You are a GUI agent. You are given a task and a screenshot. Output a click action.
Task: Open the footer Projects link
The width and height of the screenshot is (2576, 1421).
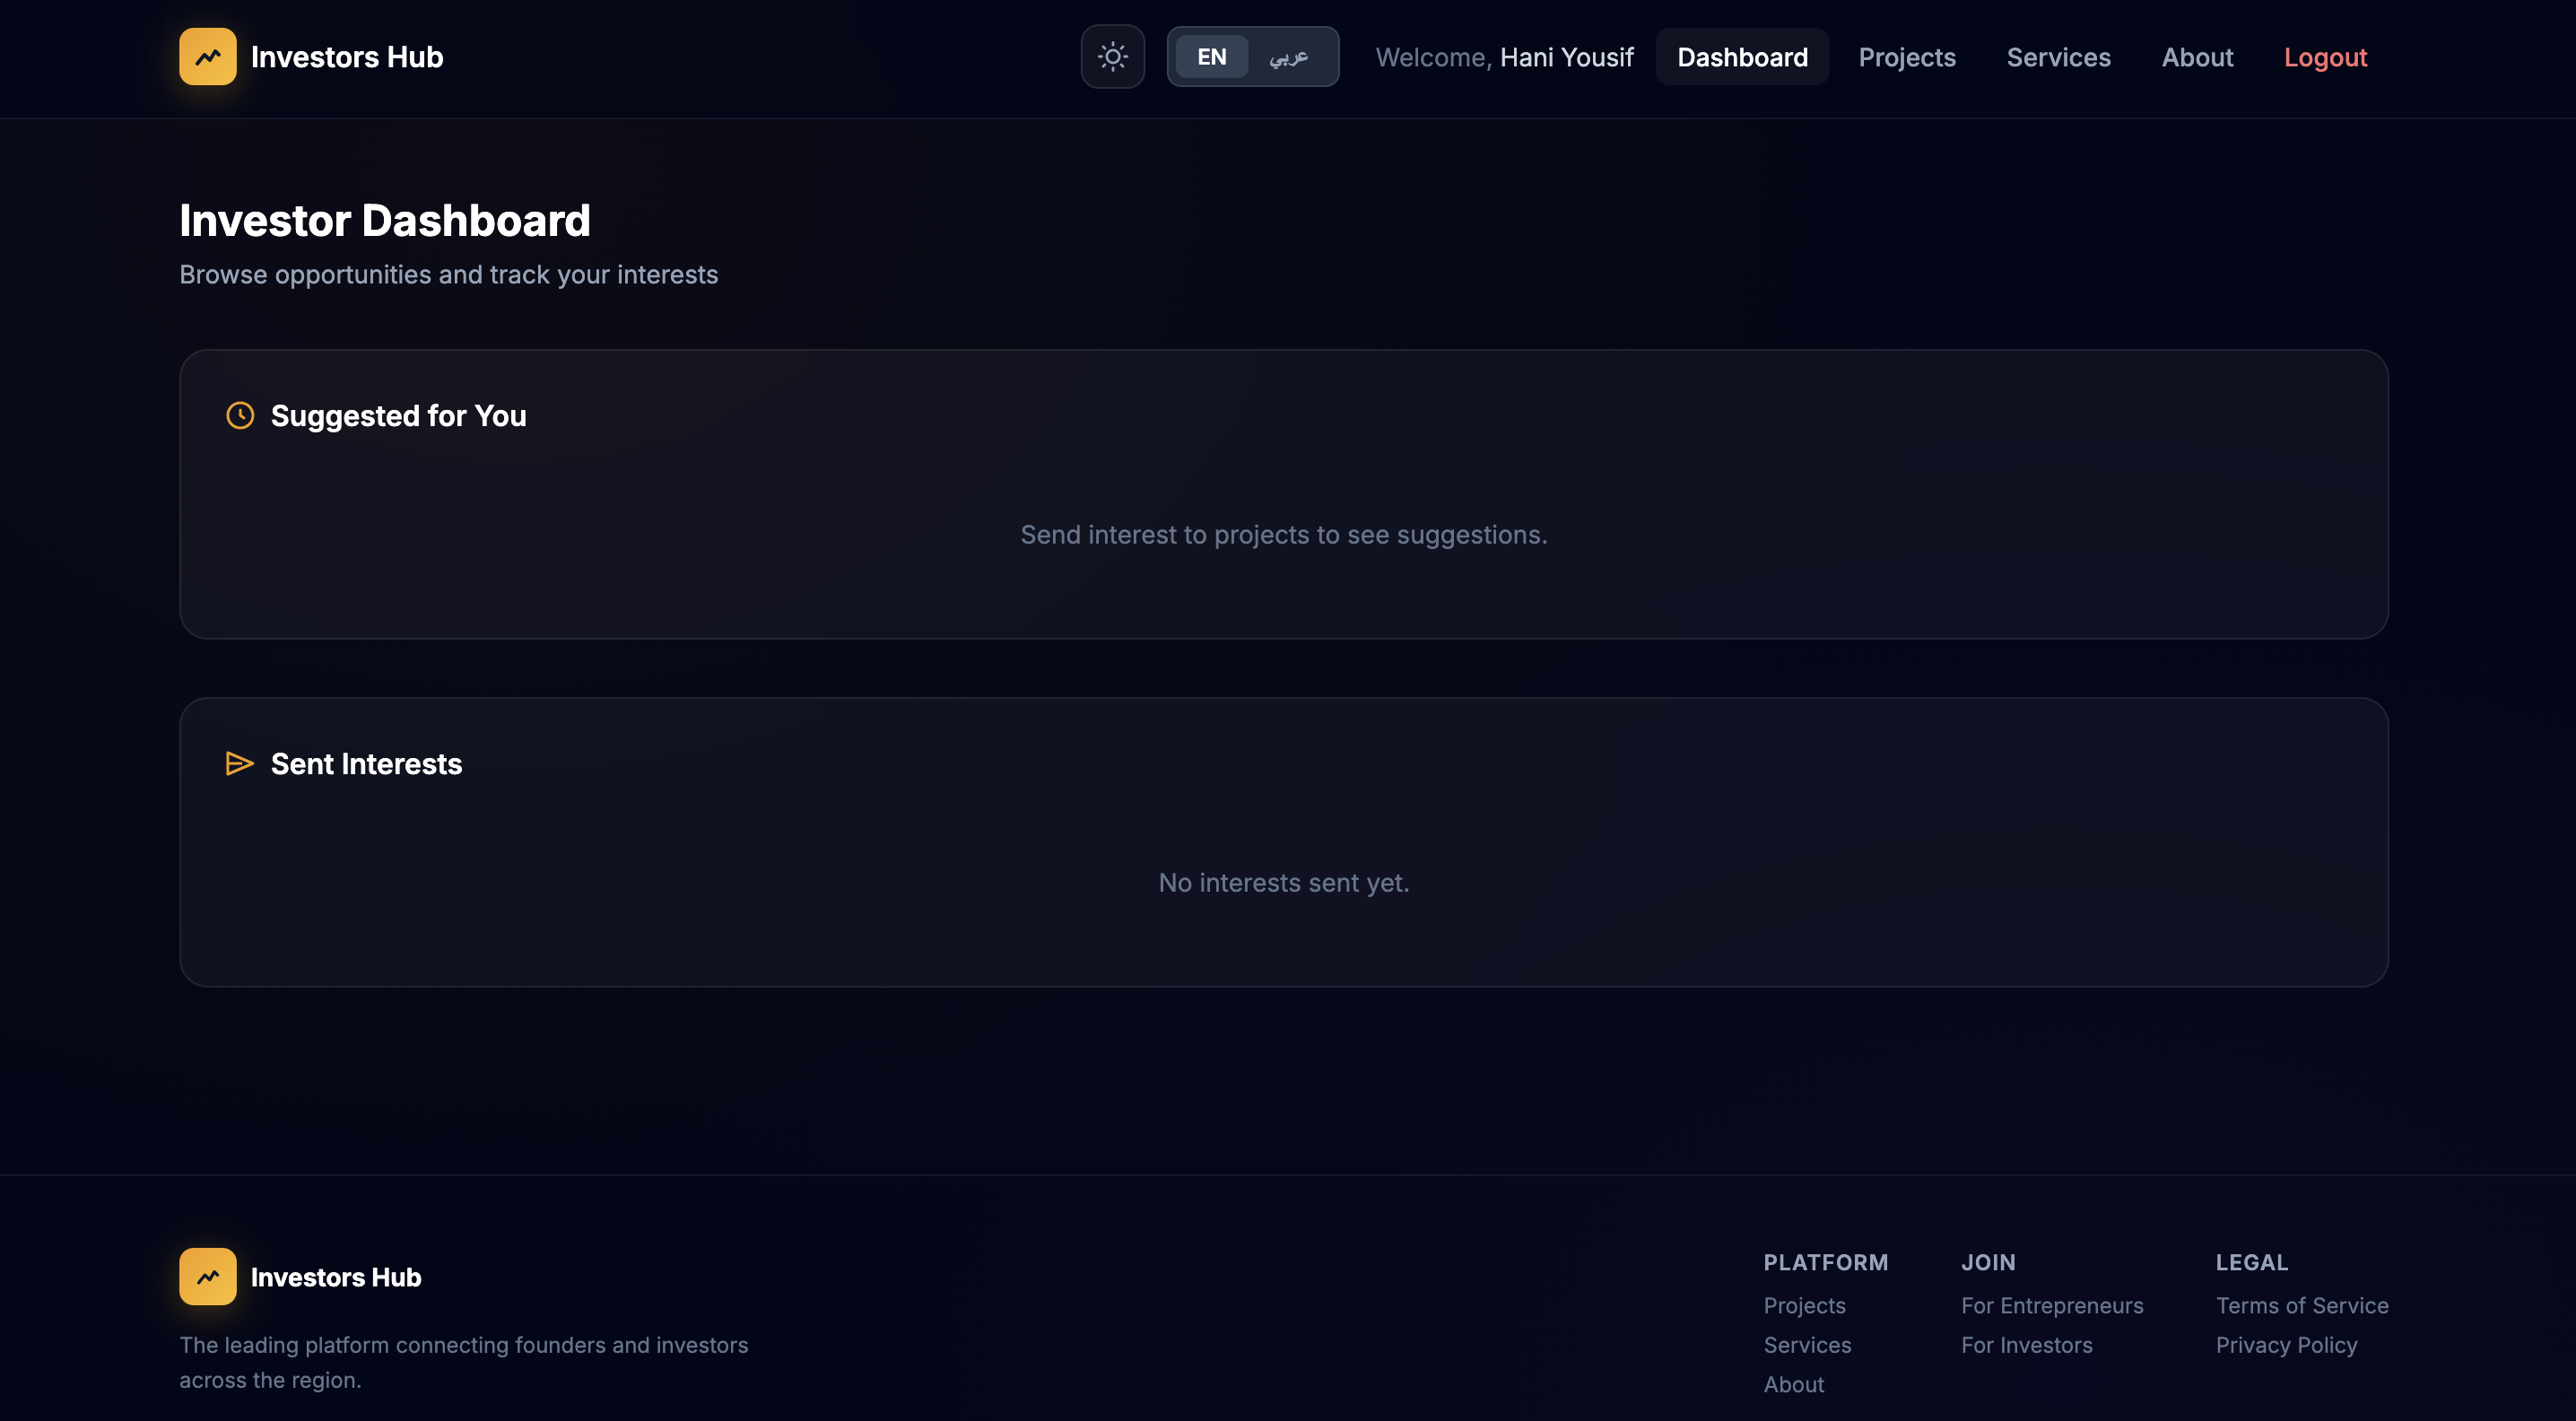coord(1804,1305)
